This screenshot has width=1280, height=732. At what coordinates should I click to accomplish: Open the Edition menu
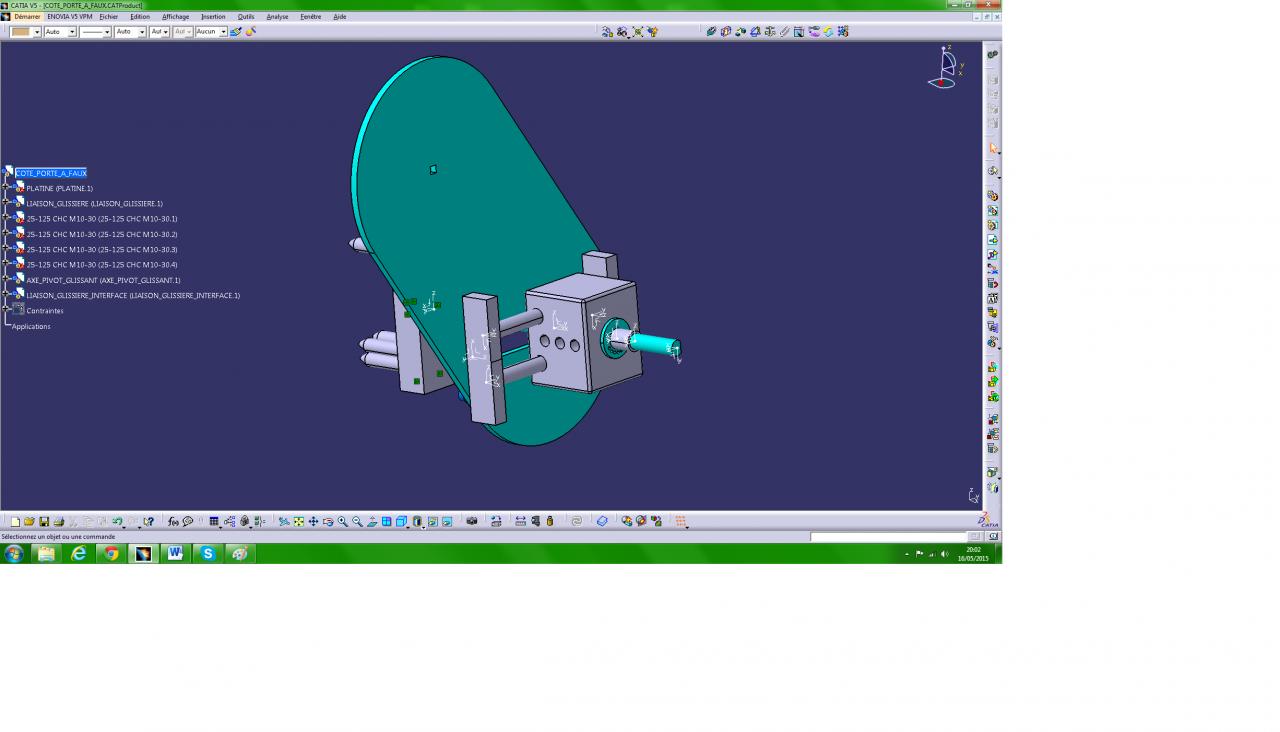(x=140, y=17)
